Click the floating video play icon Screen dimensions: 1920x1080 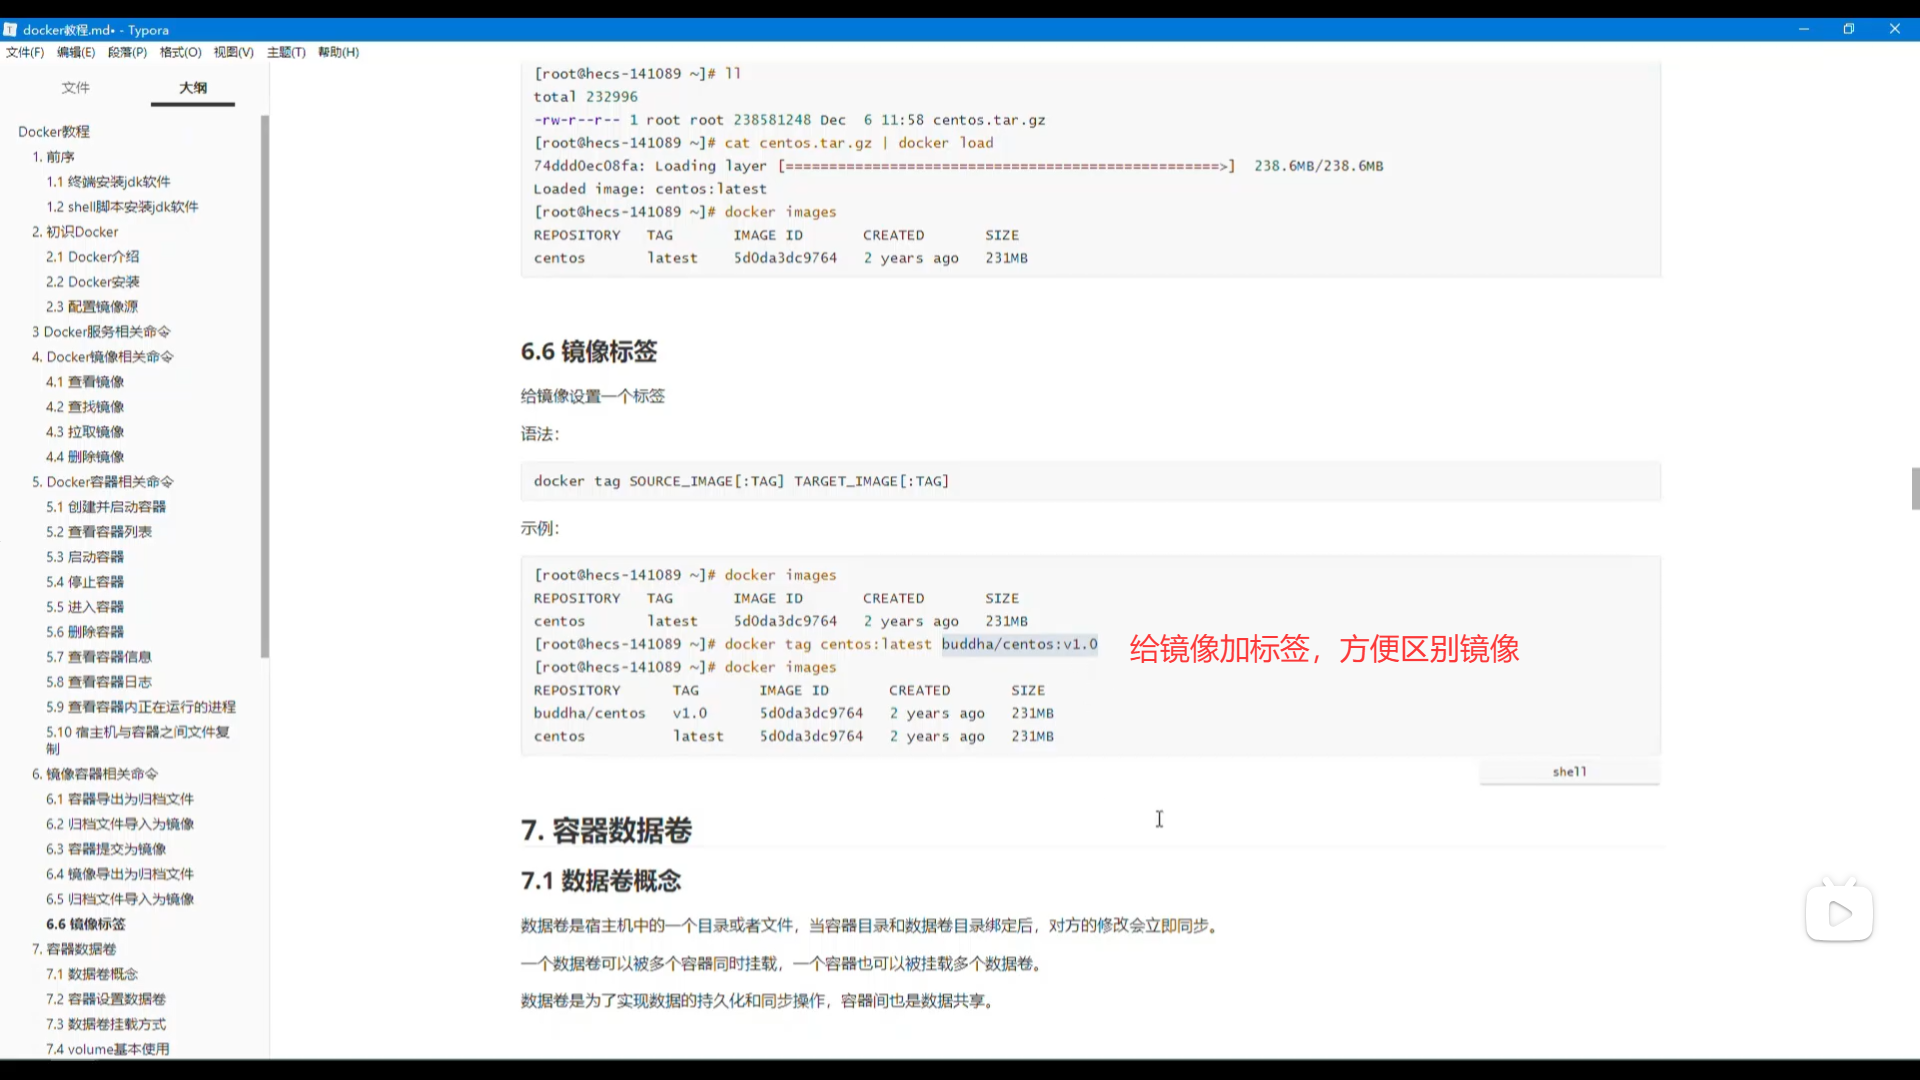point(1839,912)
